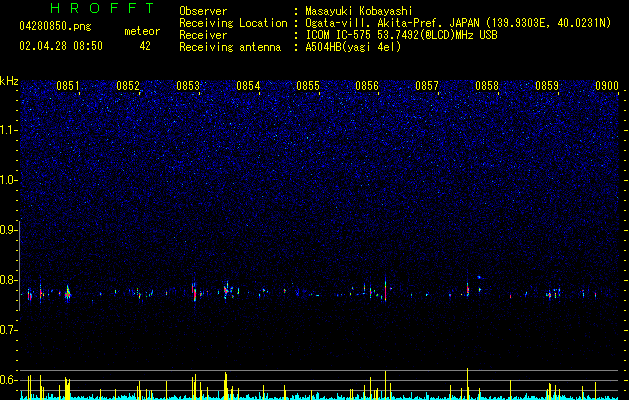Click the 0852 time marker

coord(128,86)
